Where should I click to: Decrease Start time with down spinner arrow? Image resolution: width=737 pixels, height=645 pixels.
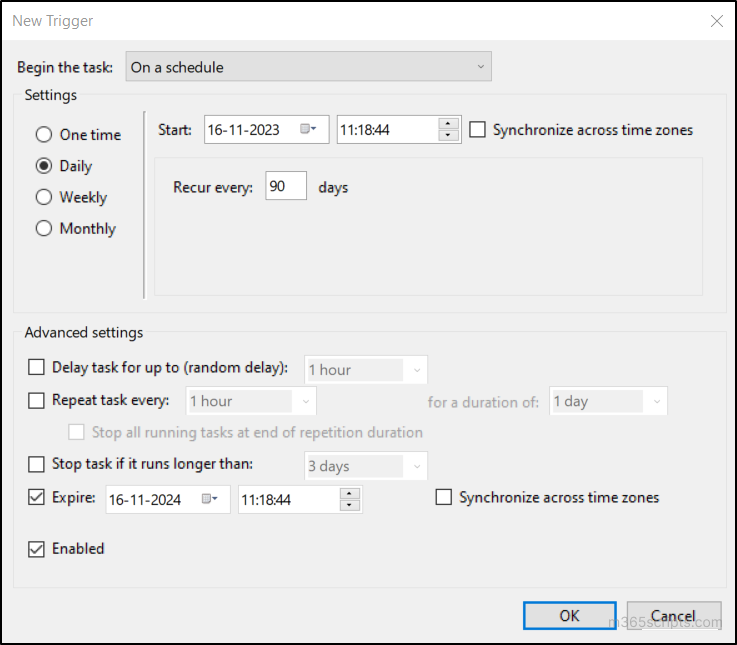[449, 136]
